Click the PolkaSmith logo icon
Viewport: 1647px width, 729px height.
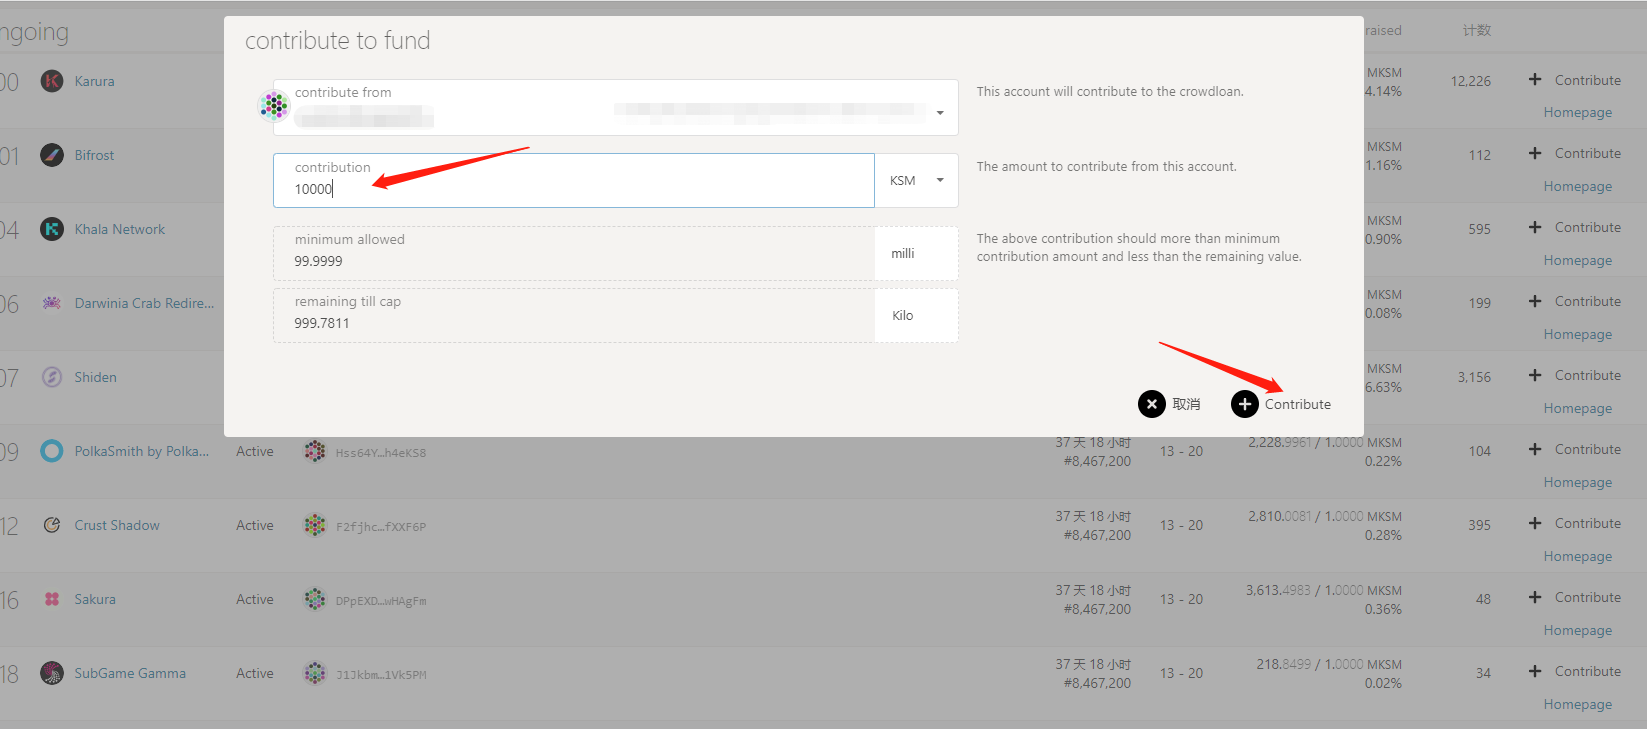click(52, 451)
